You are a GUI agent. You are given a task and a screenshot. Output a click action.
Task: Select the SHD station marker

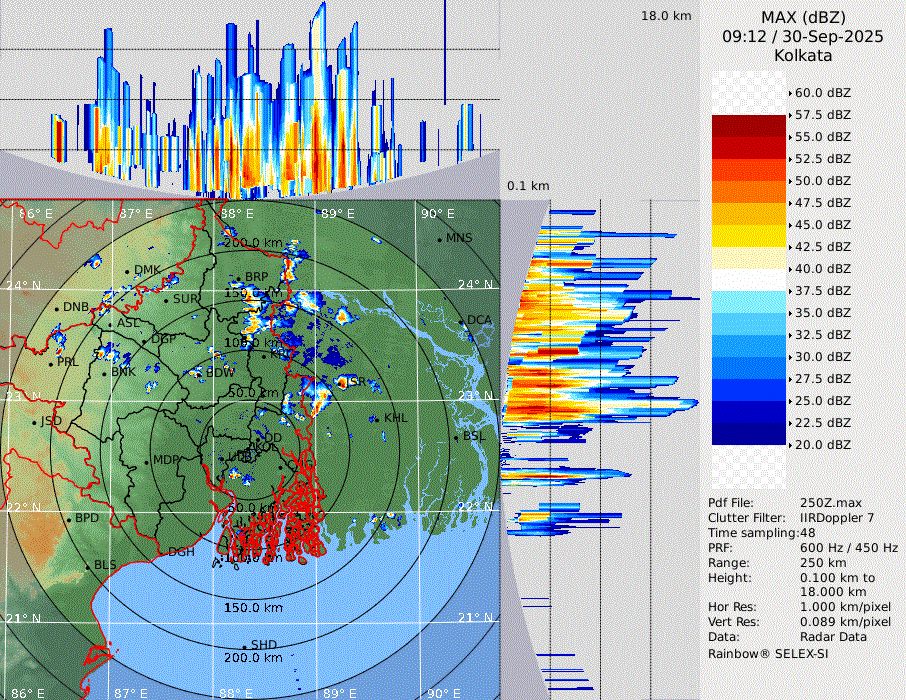245,645
